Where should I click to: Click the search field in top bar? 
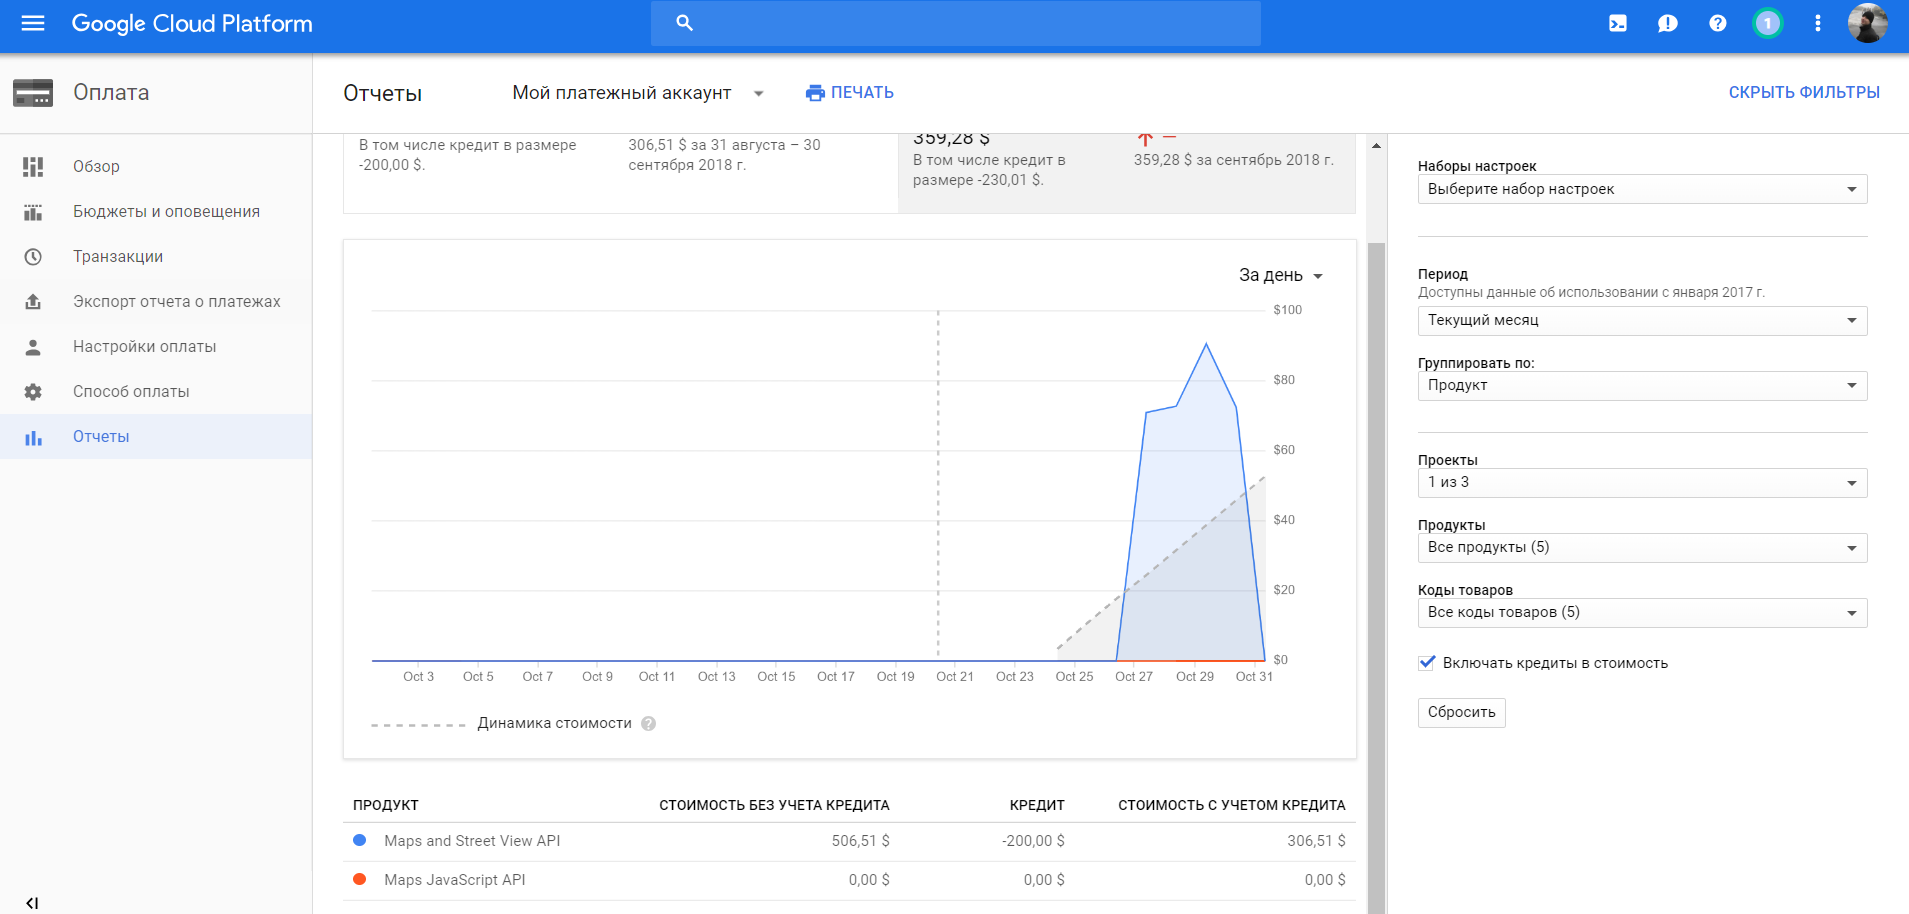[955, 23]
